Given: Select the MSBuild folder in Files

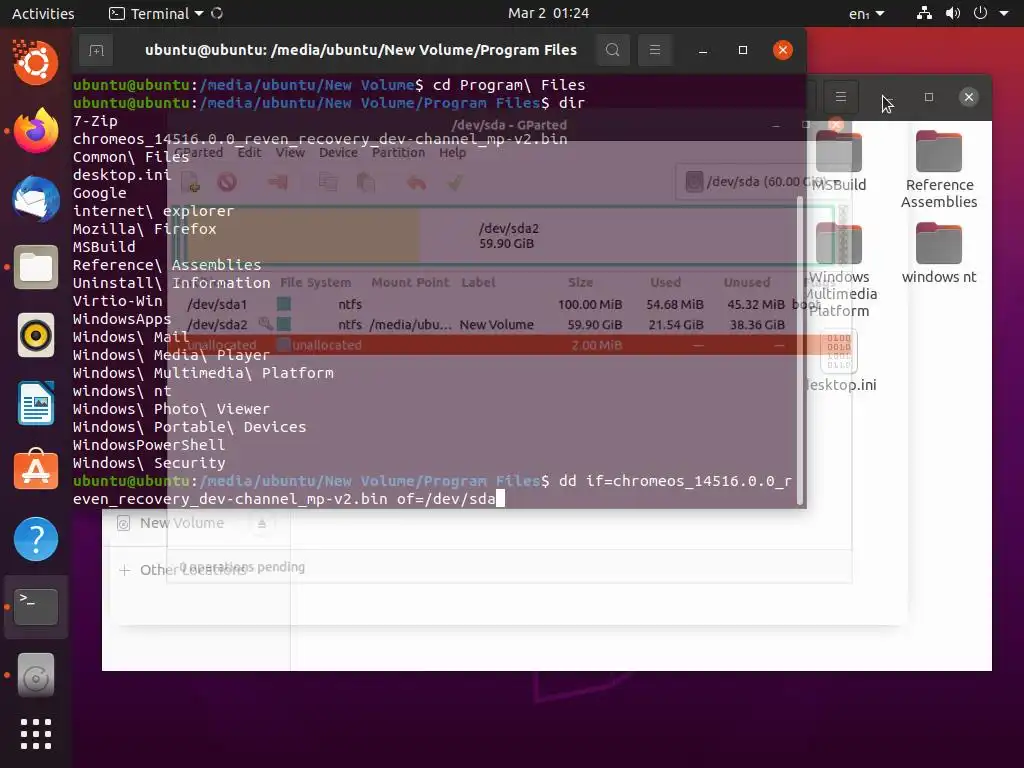Looking at the screenshot, I should tap(839, 161).
